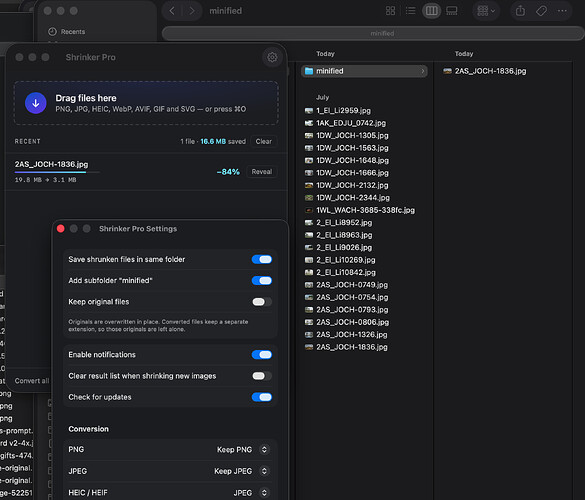Select file 1DW_JOCH-1666.jpg

(x=352, y=173)
